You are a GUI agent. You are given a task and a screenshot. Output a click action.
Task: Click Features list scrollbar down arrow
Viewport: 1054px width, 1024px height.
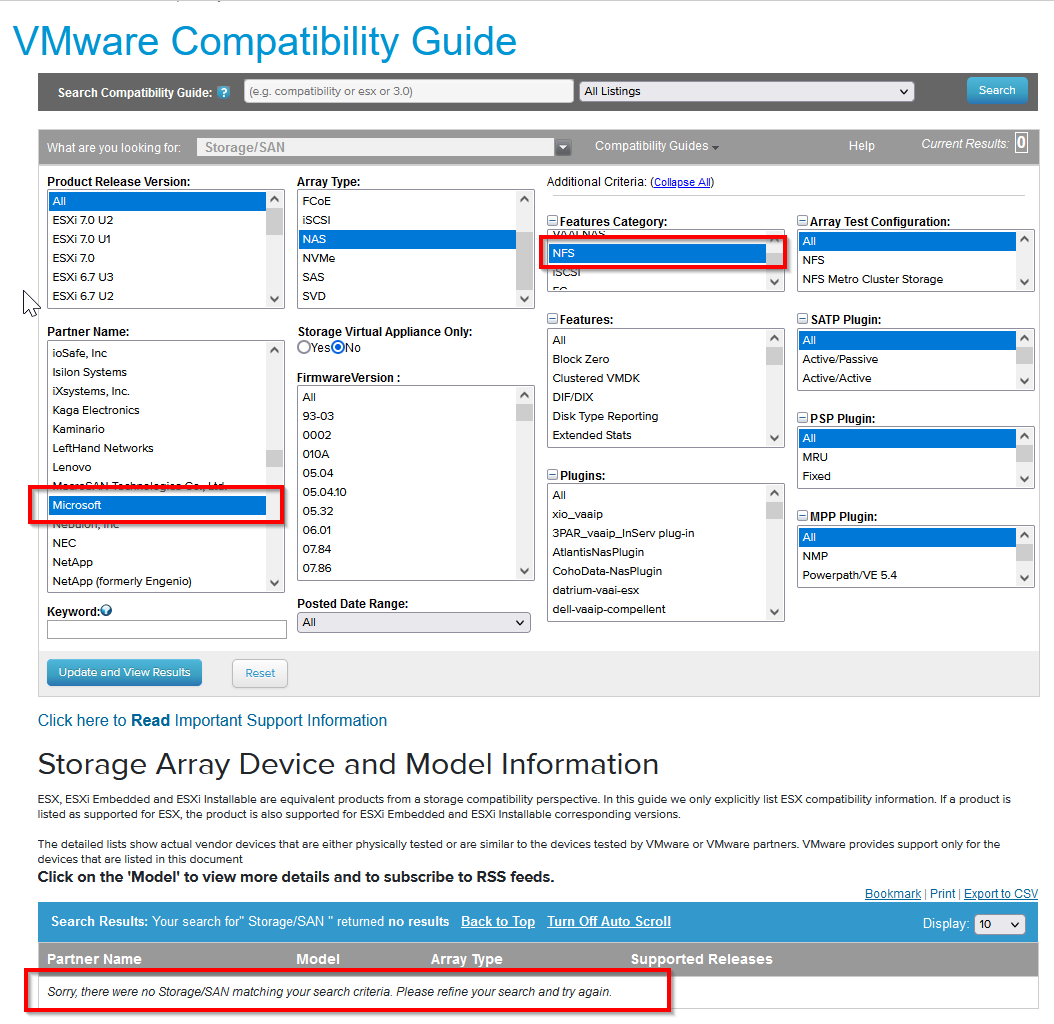click(x=774, y=438)
